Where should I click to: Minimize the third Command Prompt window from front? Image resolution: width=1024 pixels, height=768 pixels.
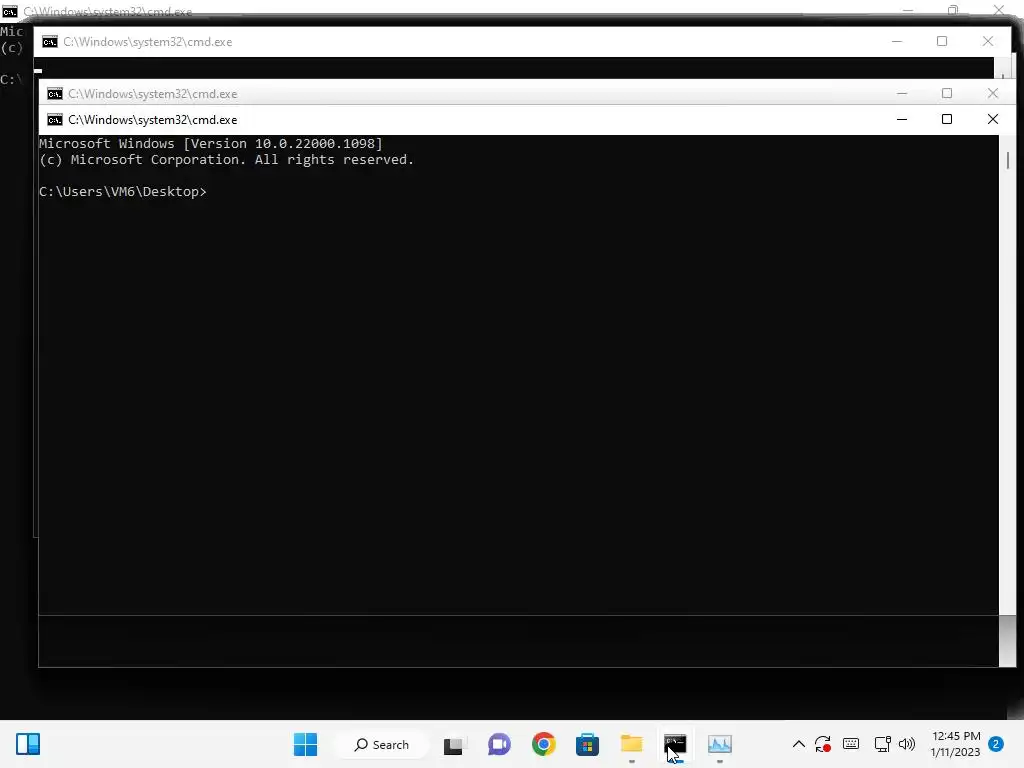897,41
